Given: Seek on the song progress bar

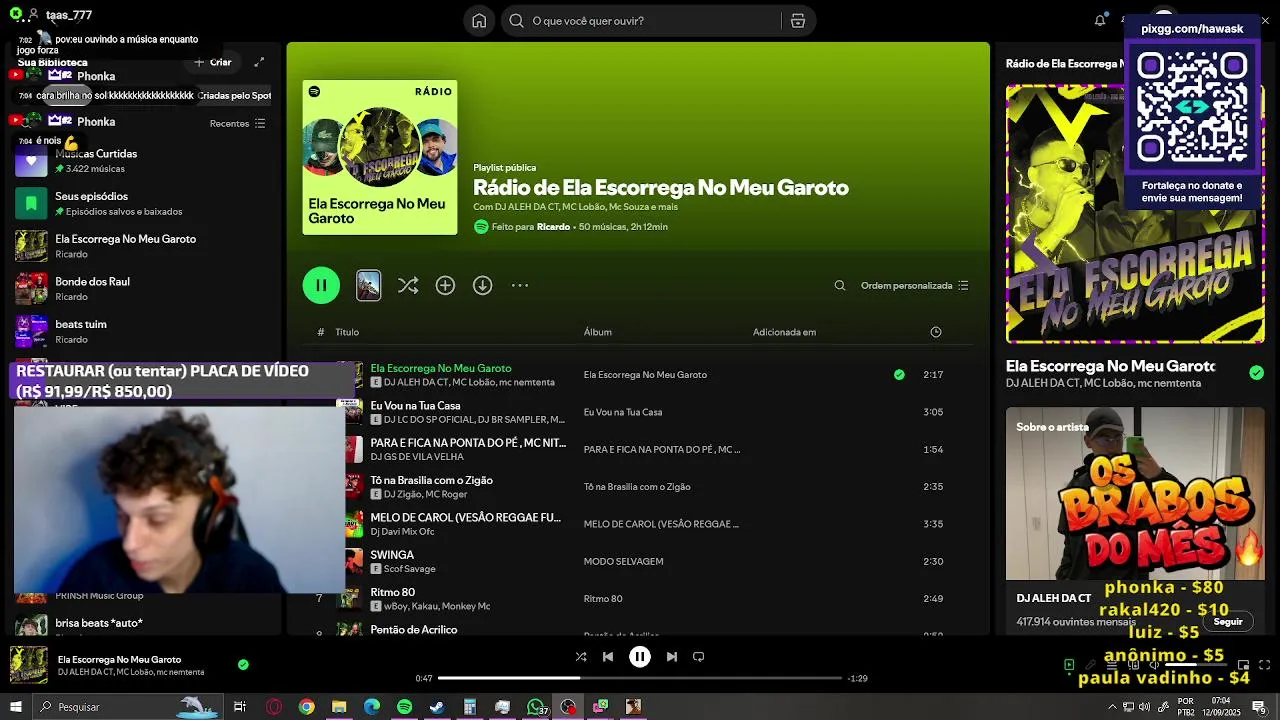Looking at the screenshot, I should point(640,678).
